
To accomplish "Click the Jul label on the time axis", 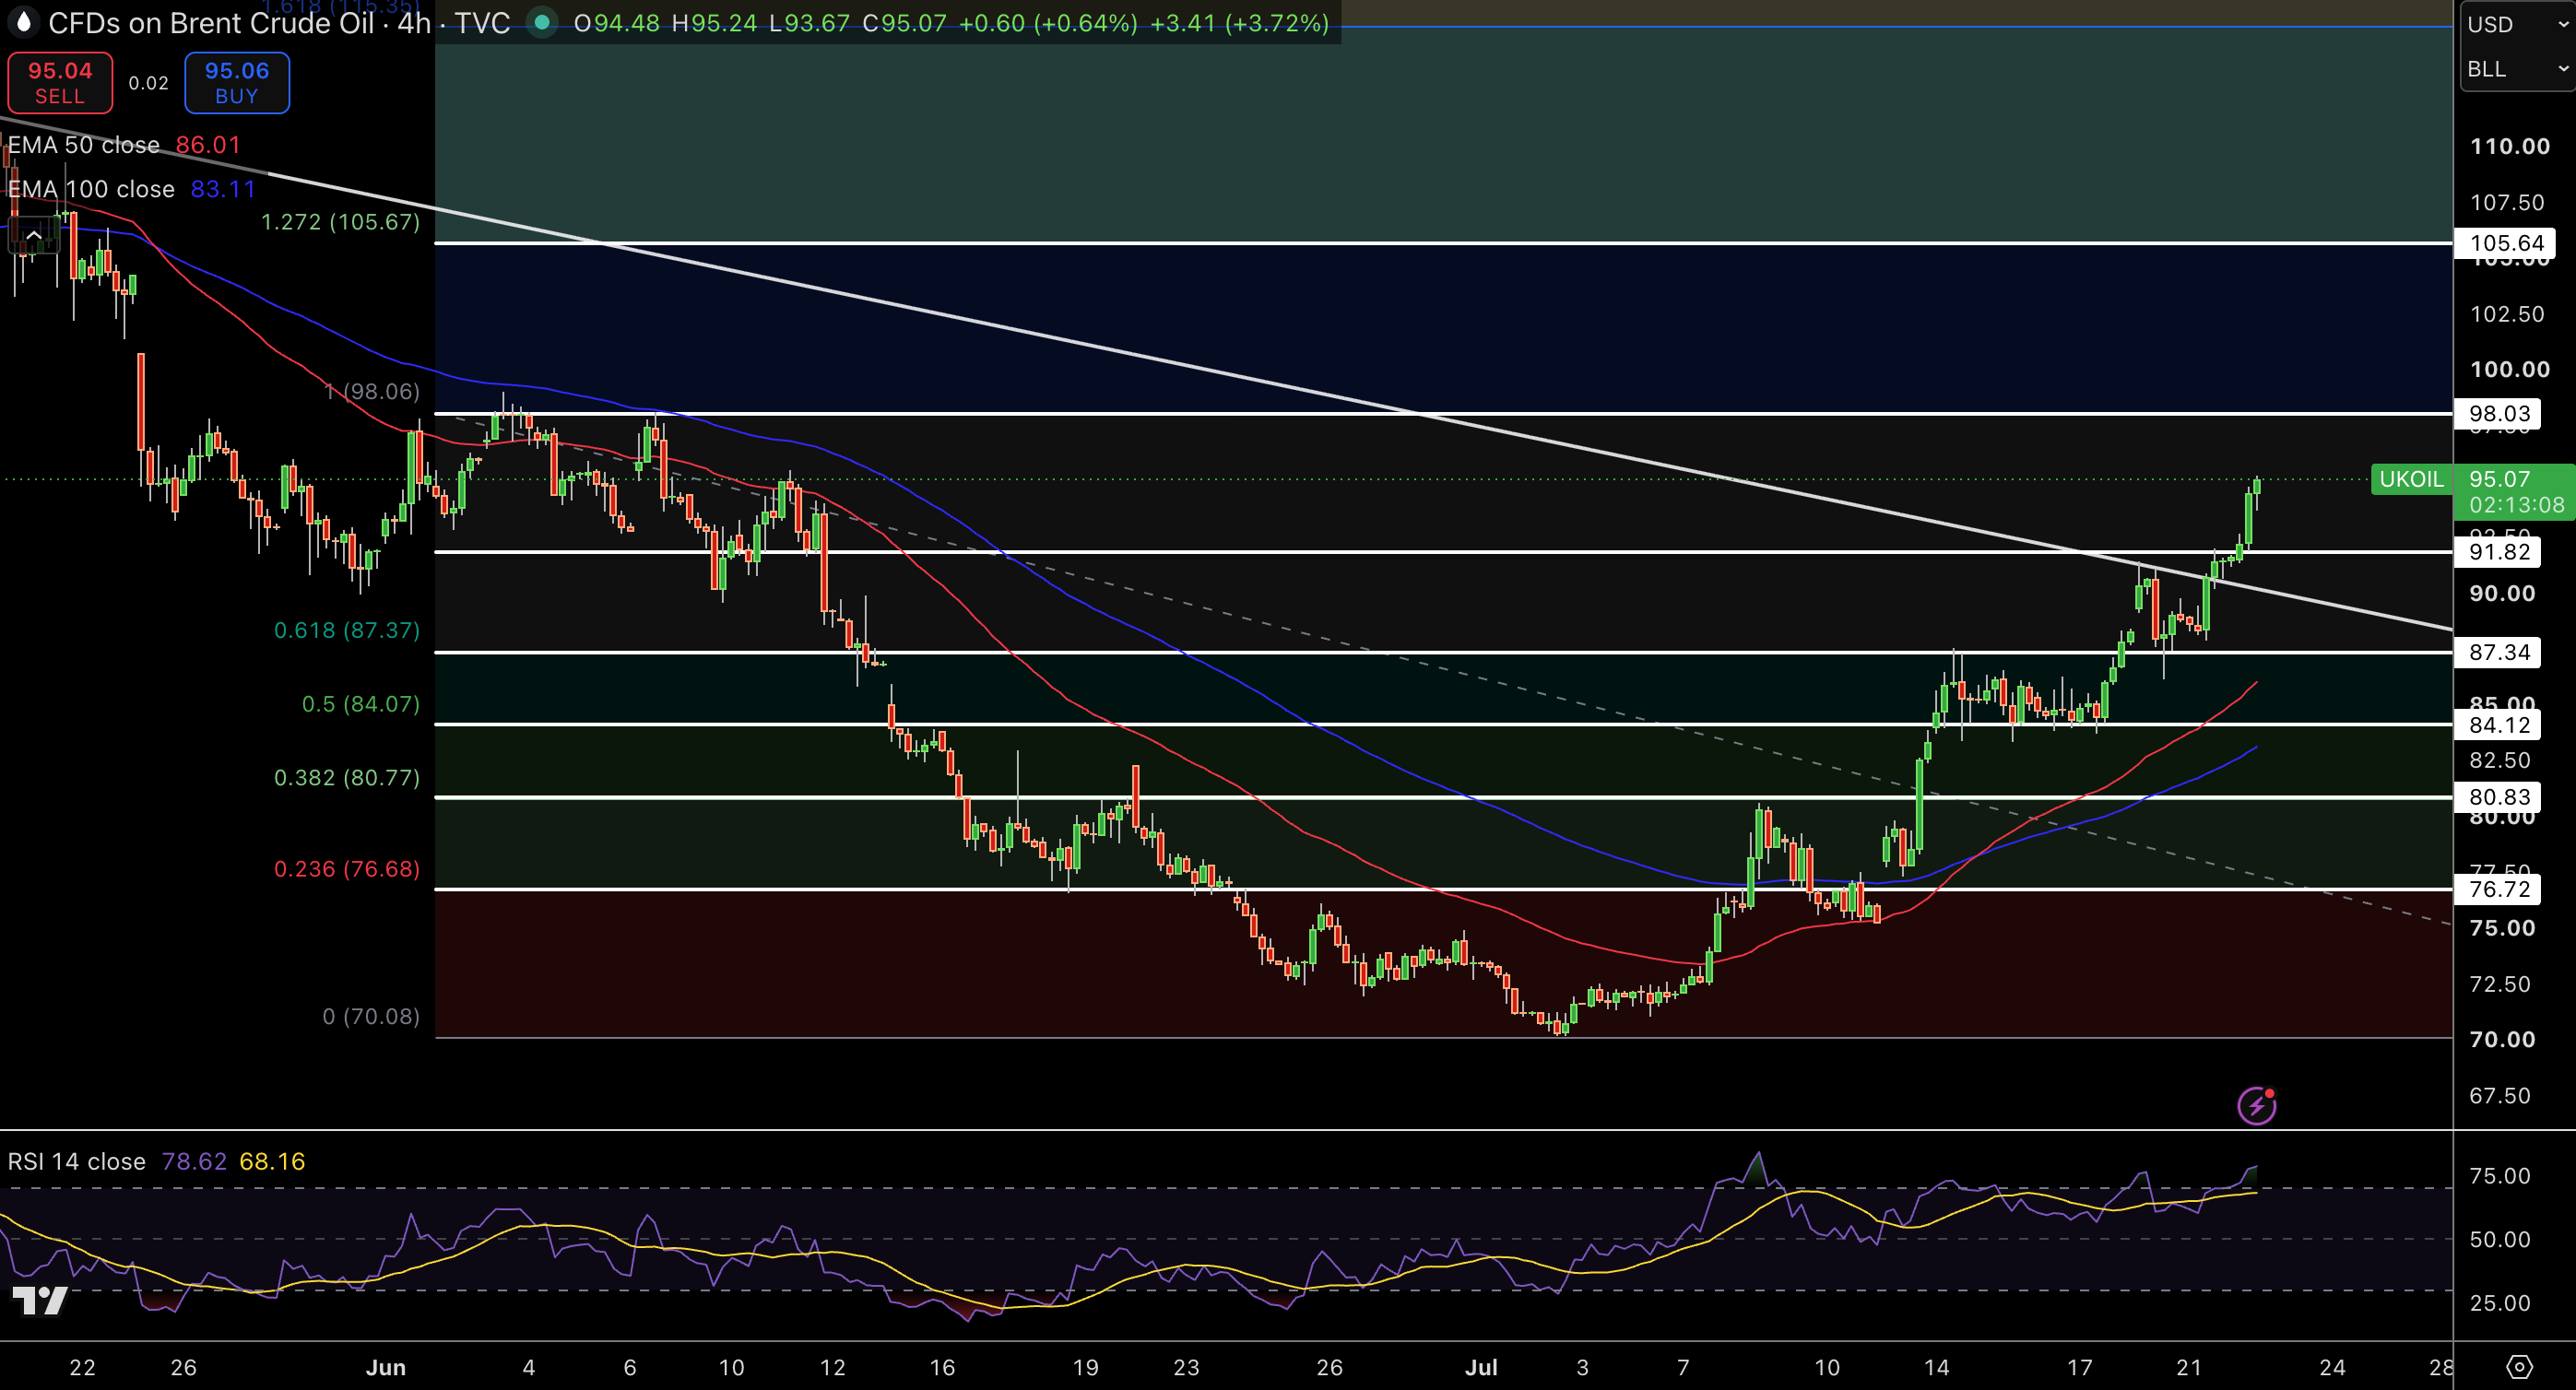I will coord(1481,1367).
